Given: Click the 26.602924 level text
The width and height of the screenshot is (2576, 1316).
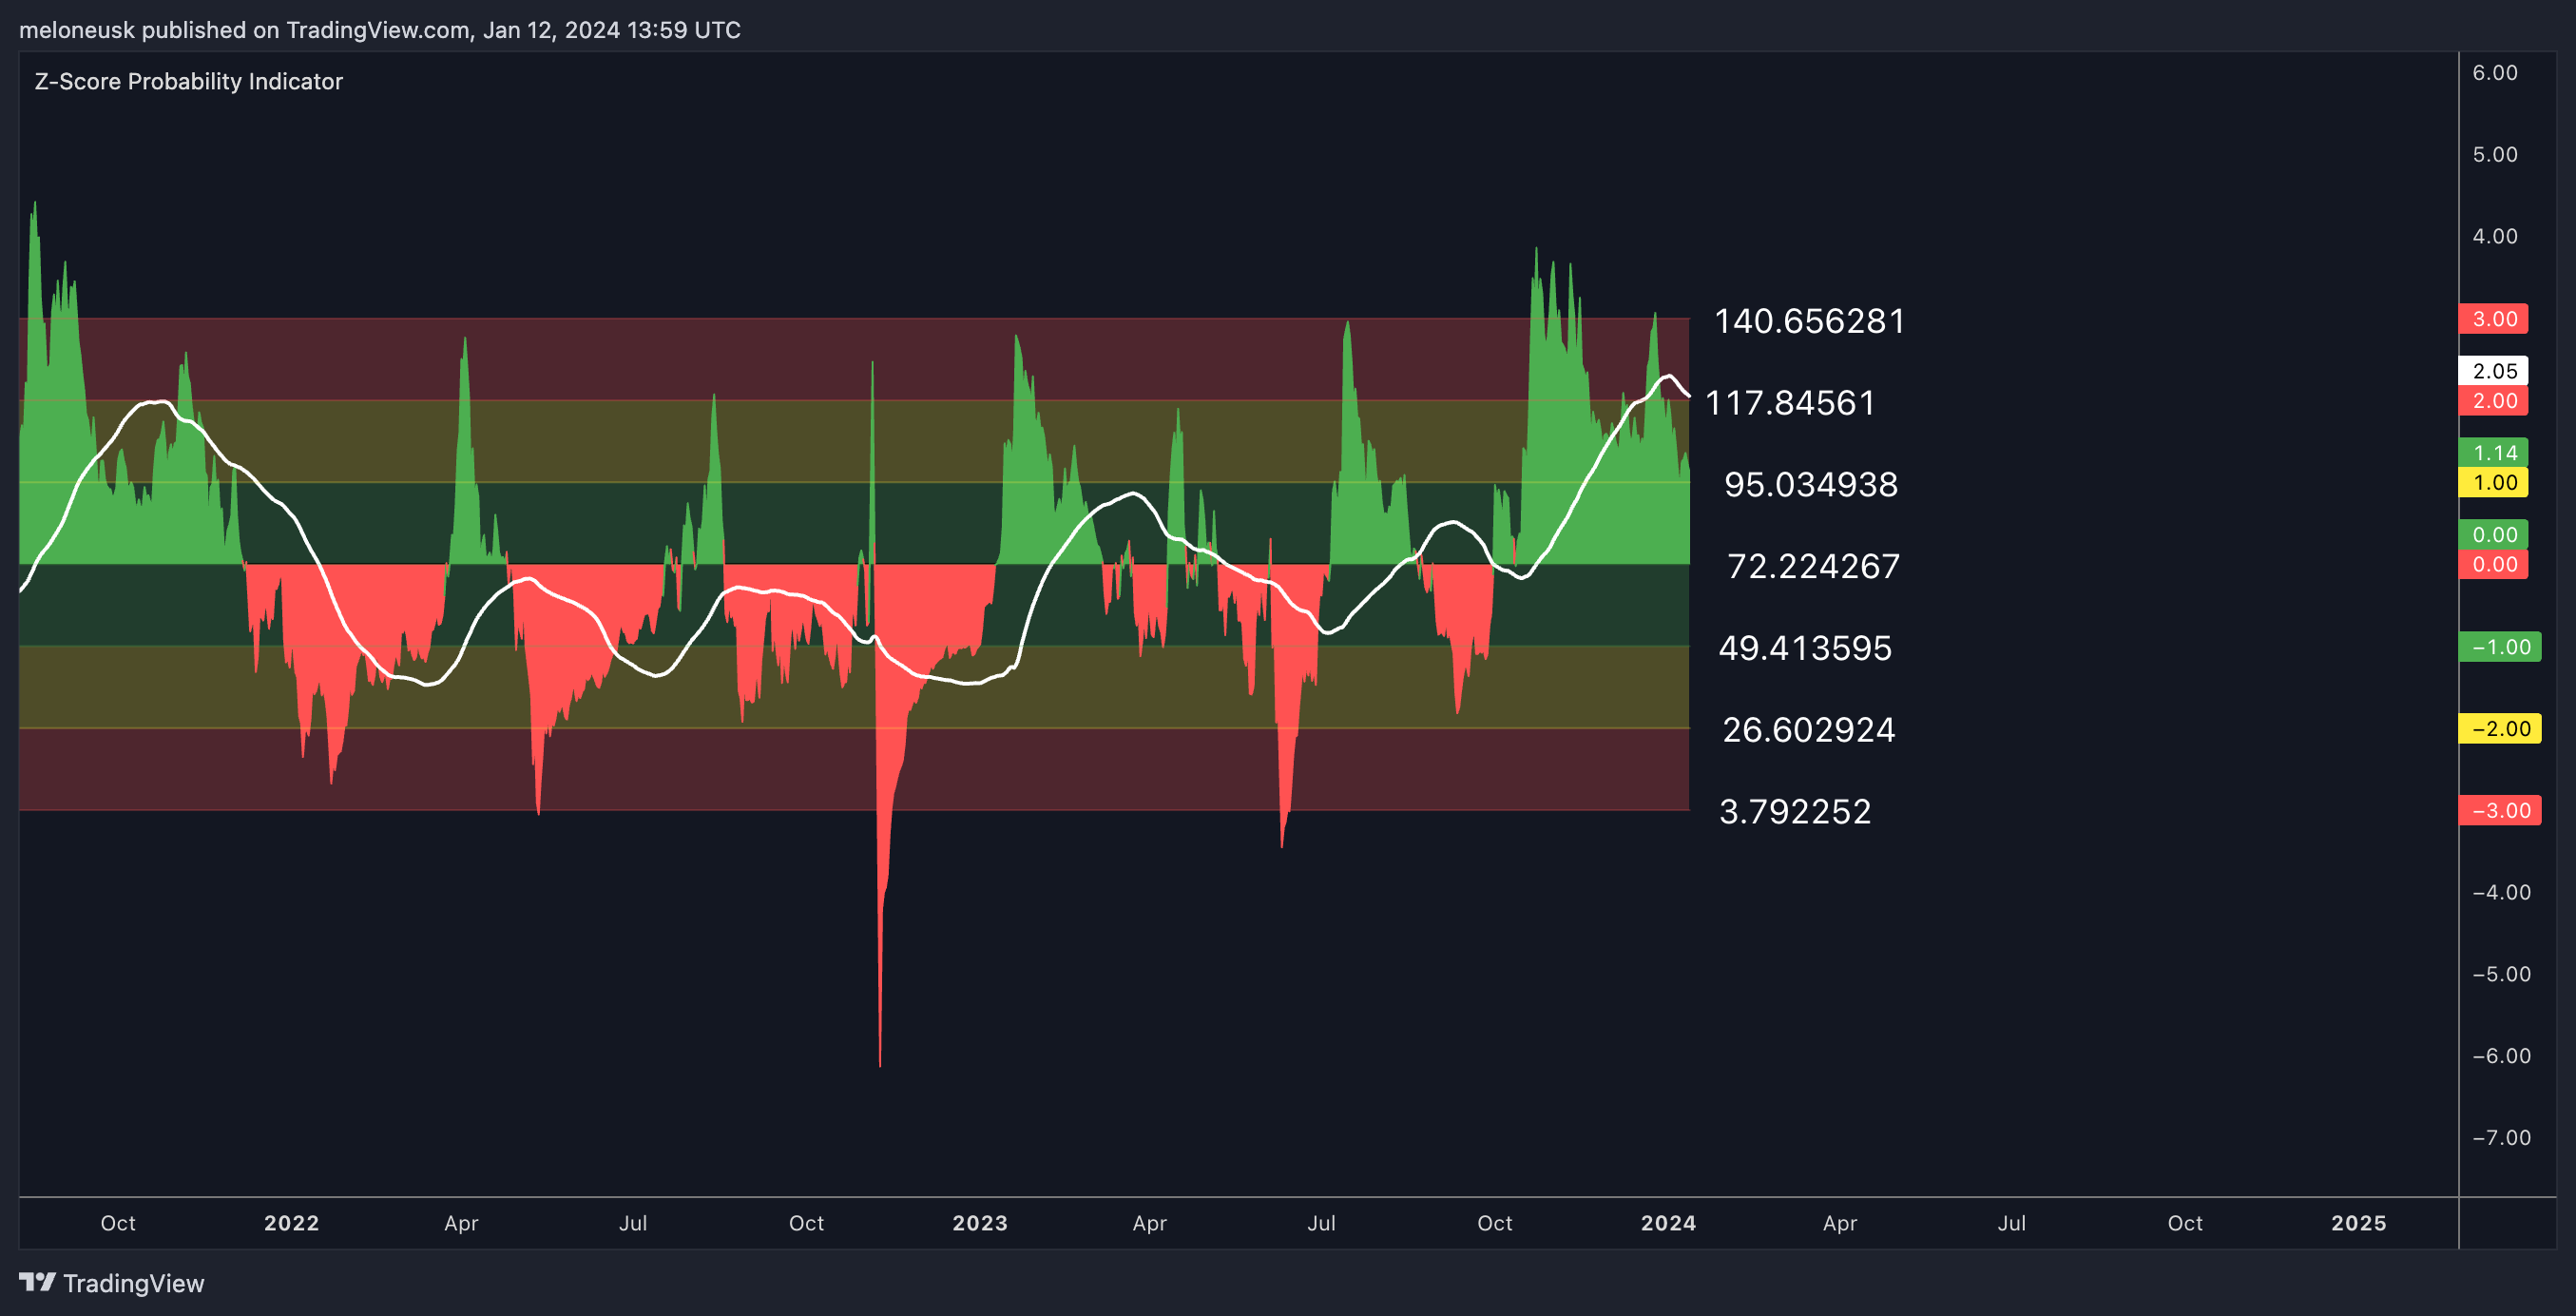Looking at the screenshot, I should point(1808,731).
